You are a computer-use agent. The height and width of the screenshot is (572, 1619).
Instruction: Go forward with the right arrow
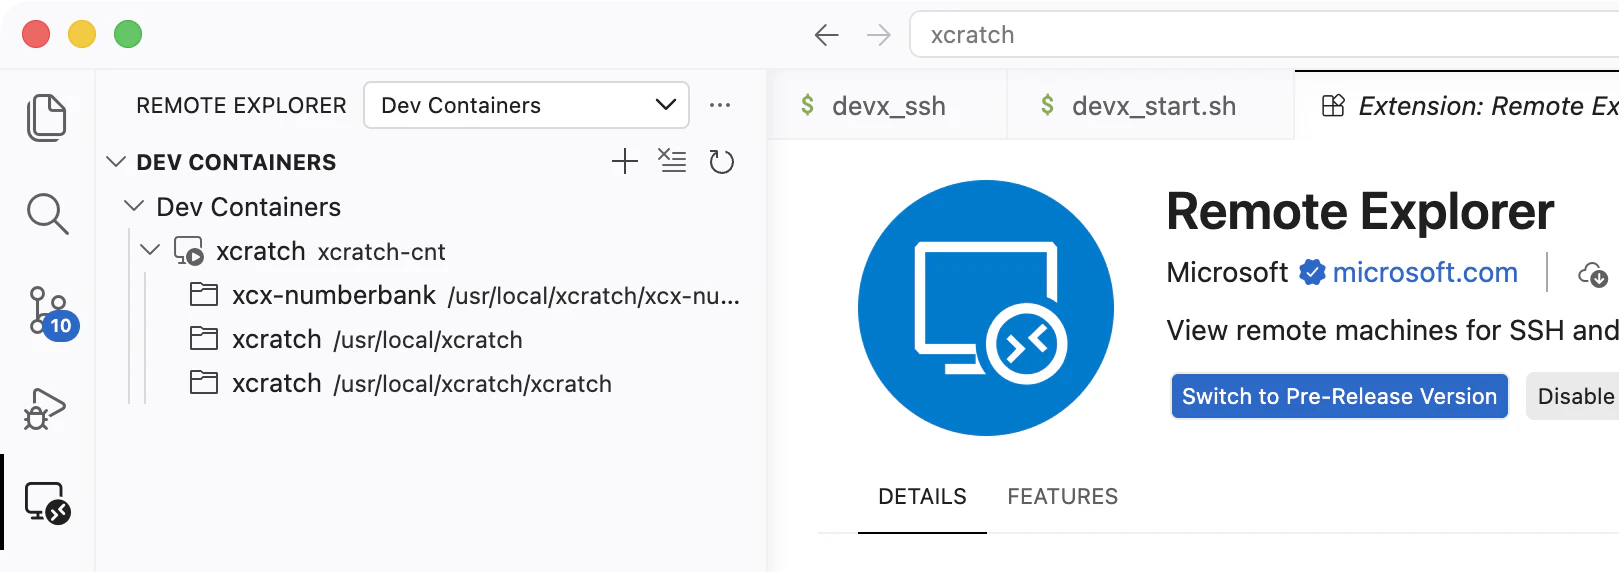pyautogui.click(x=879, y=36)
